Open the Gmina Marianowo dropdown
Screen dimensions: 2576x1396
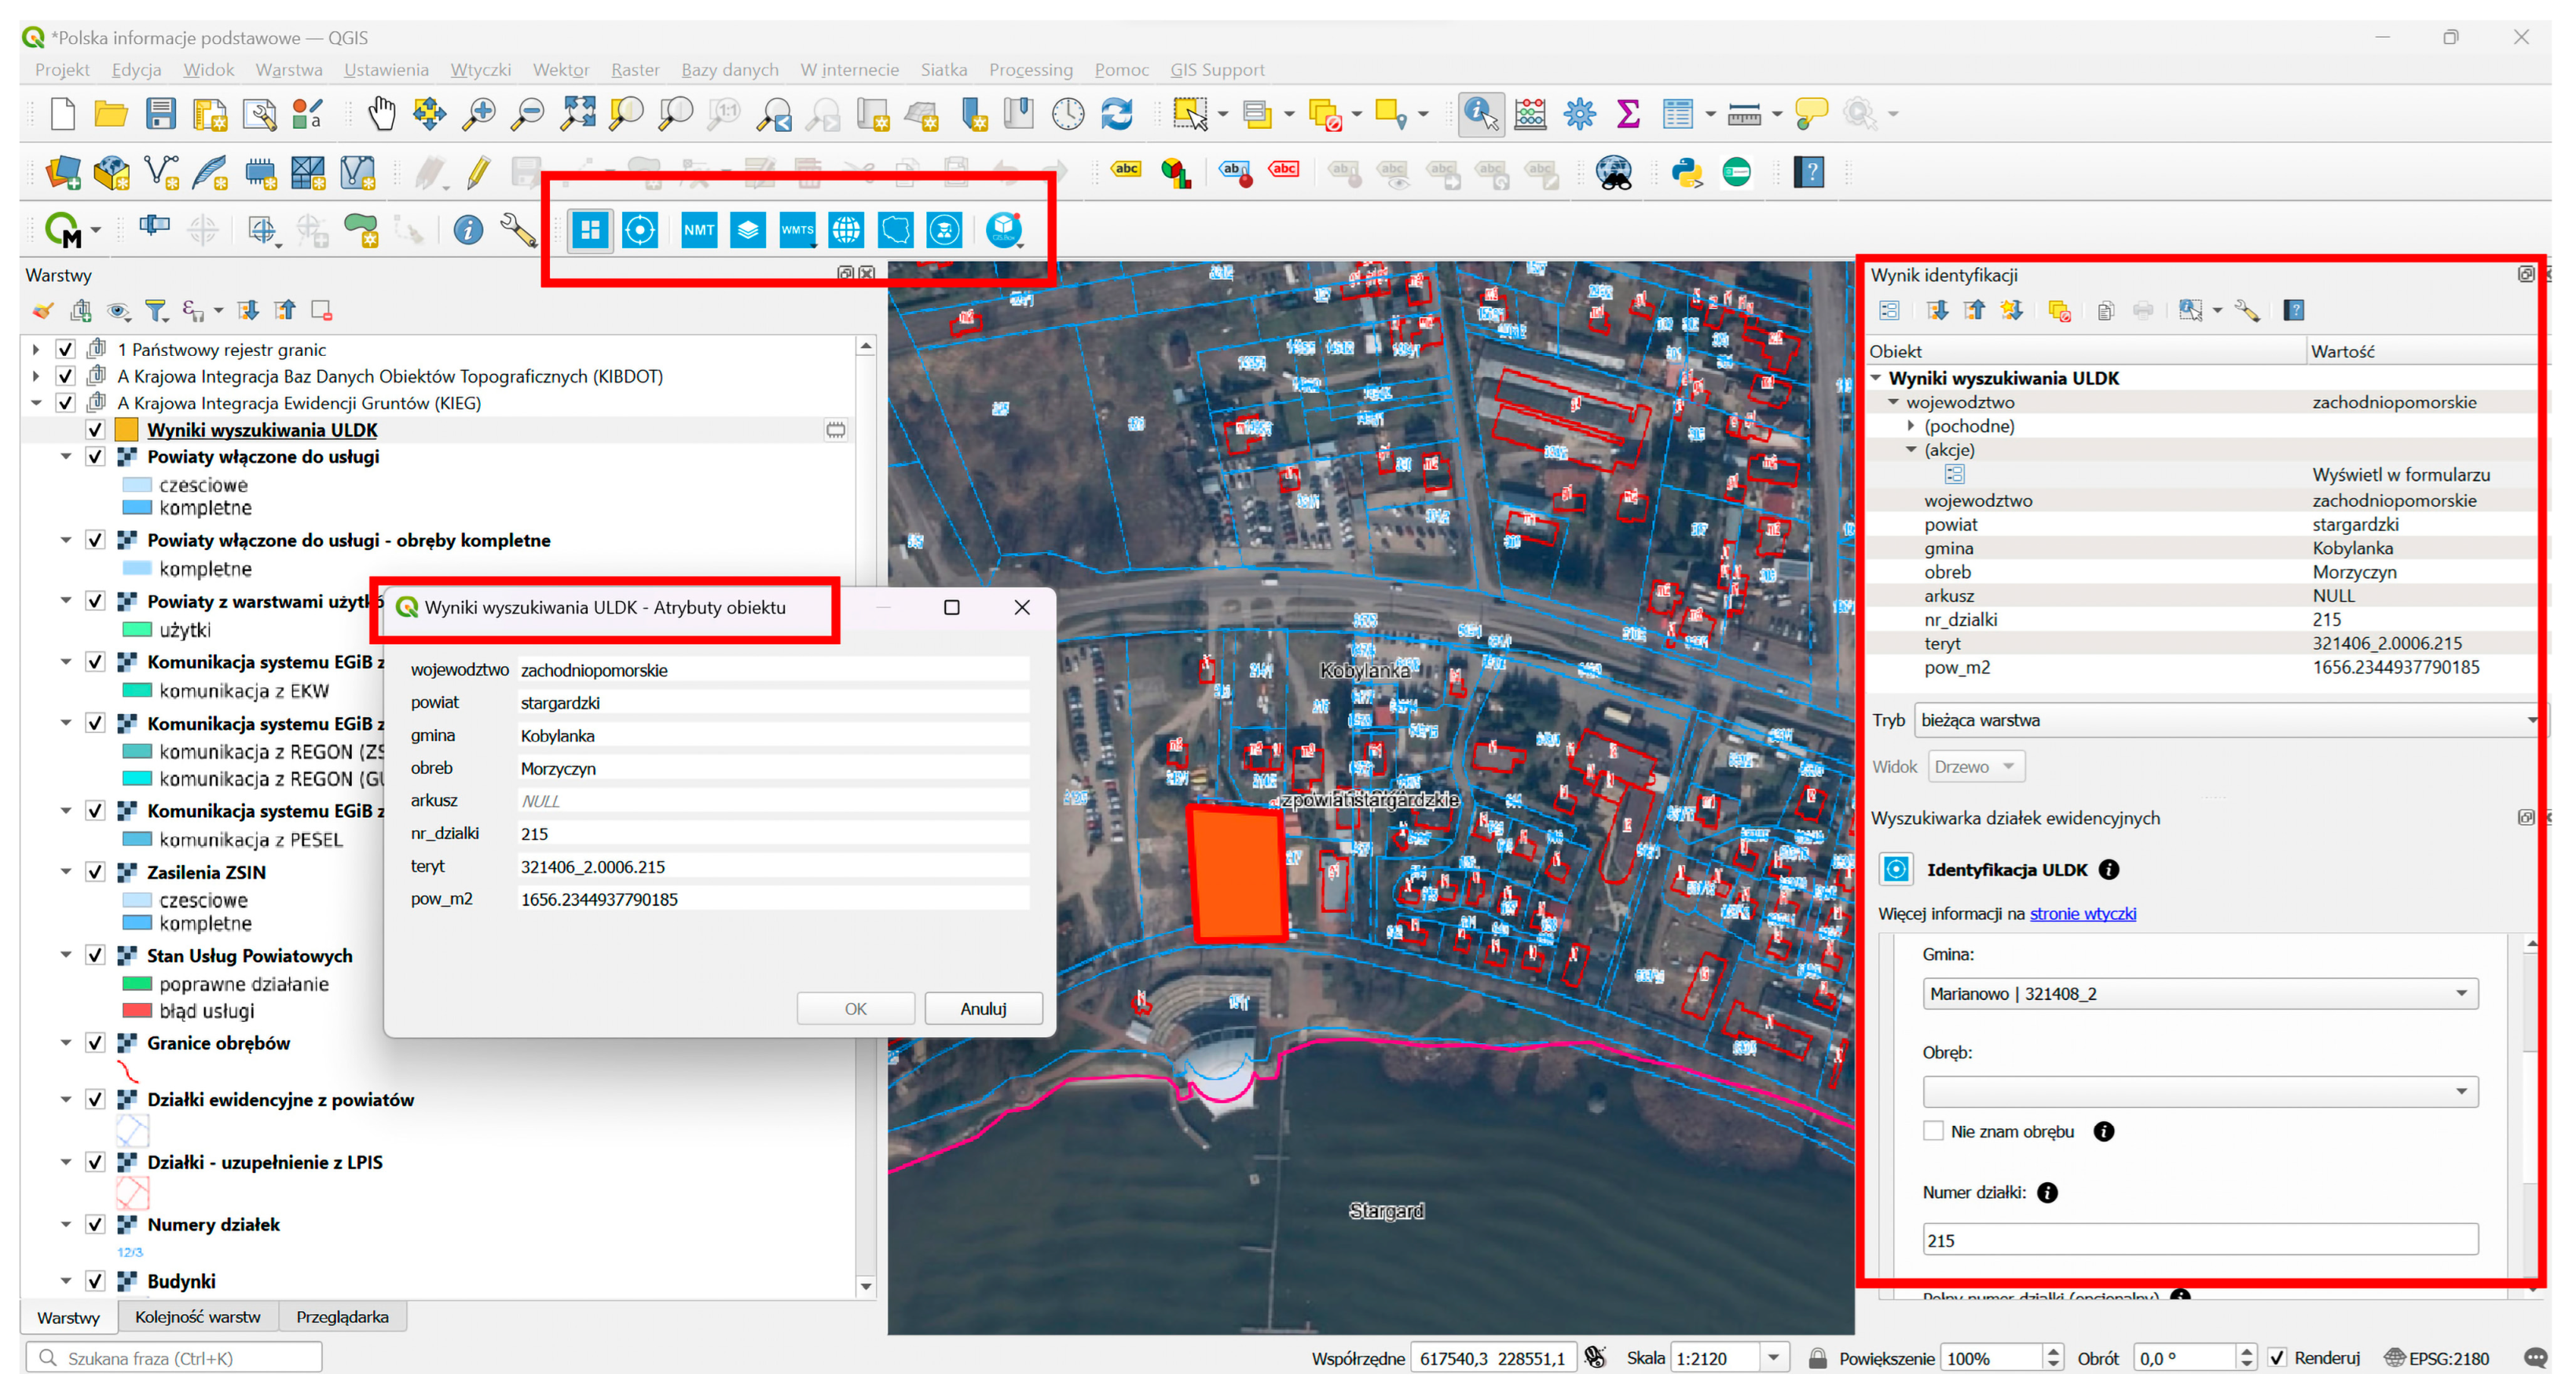pos(2199,993)
